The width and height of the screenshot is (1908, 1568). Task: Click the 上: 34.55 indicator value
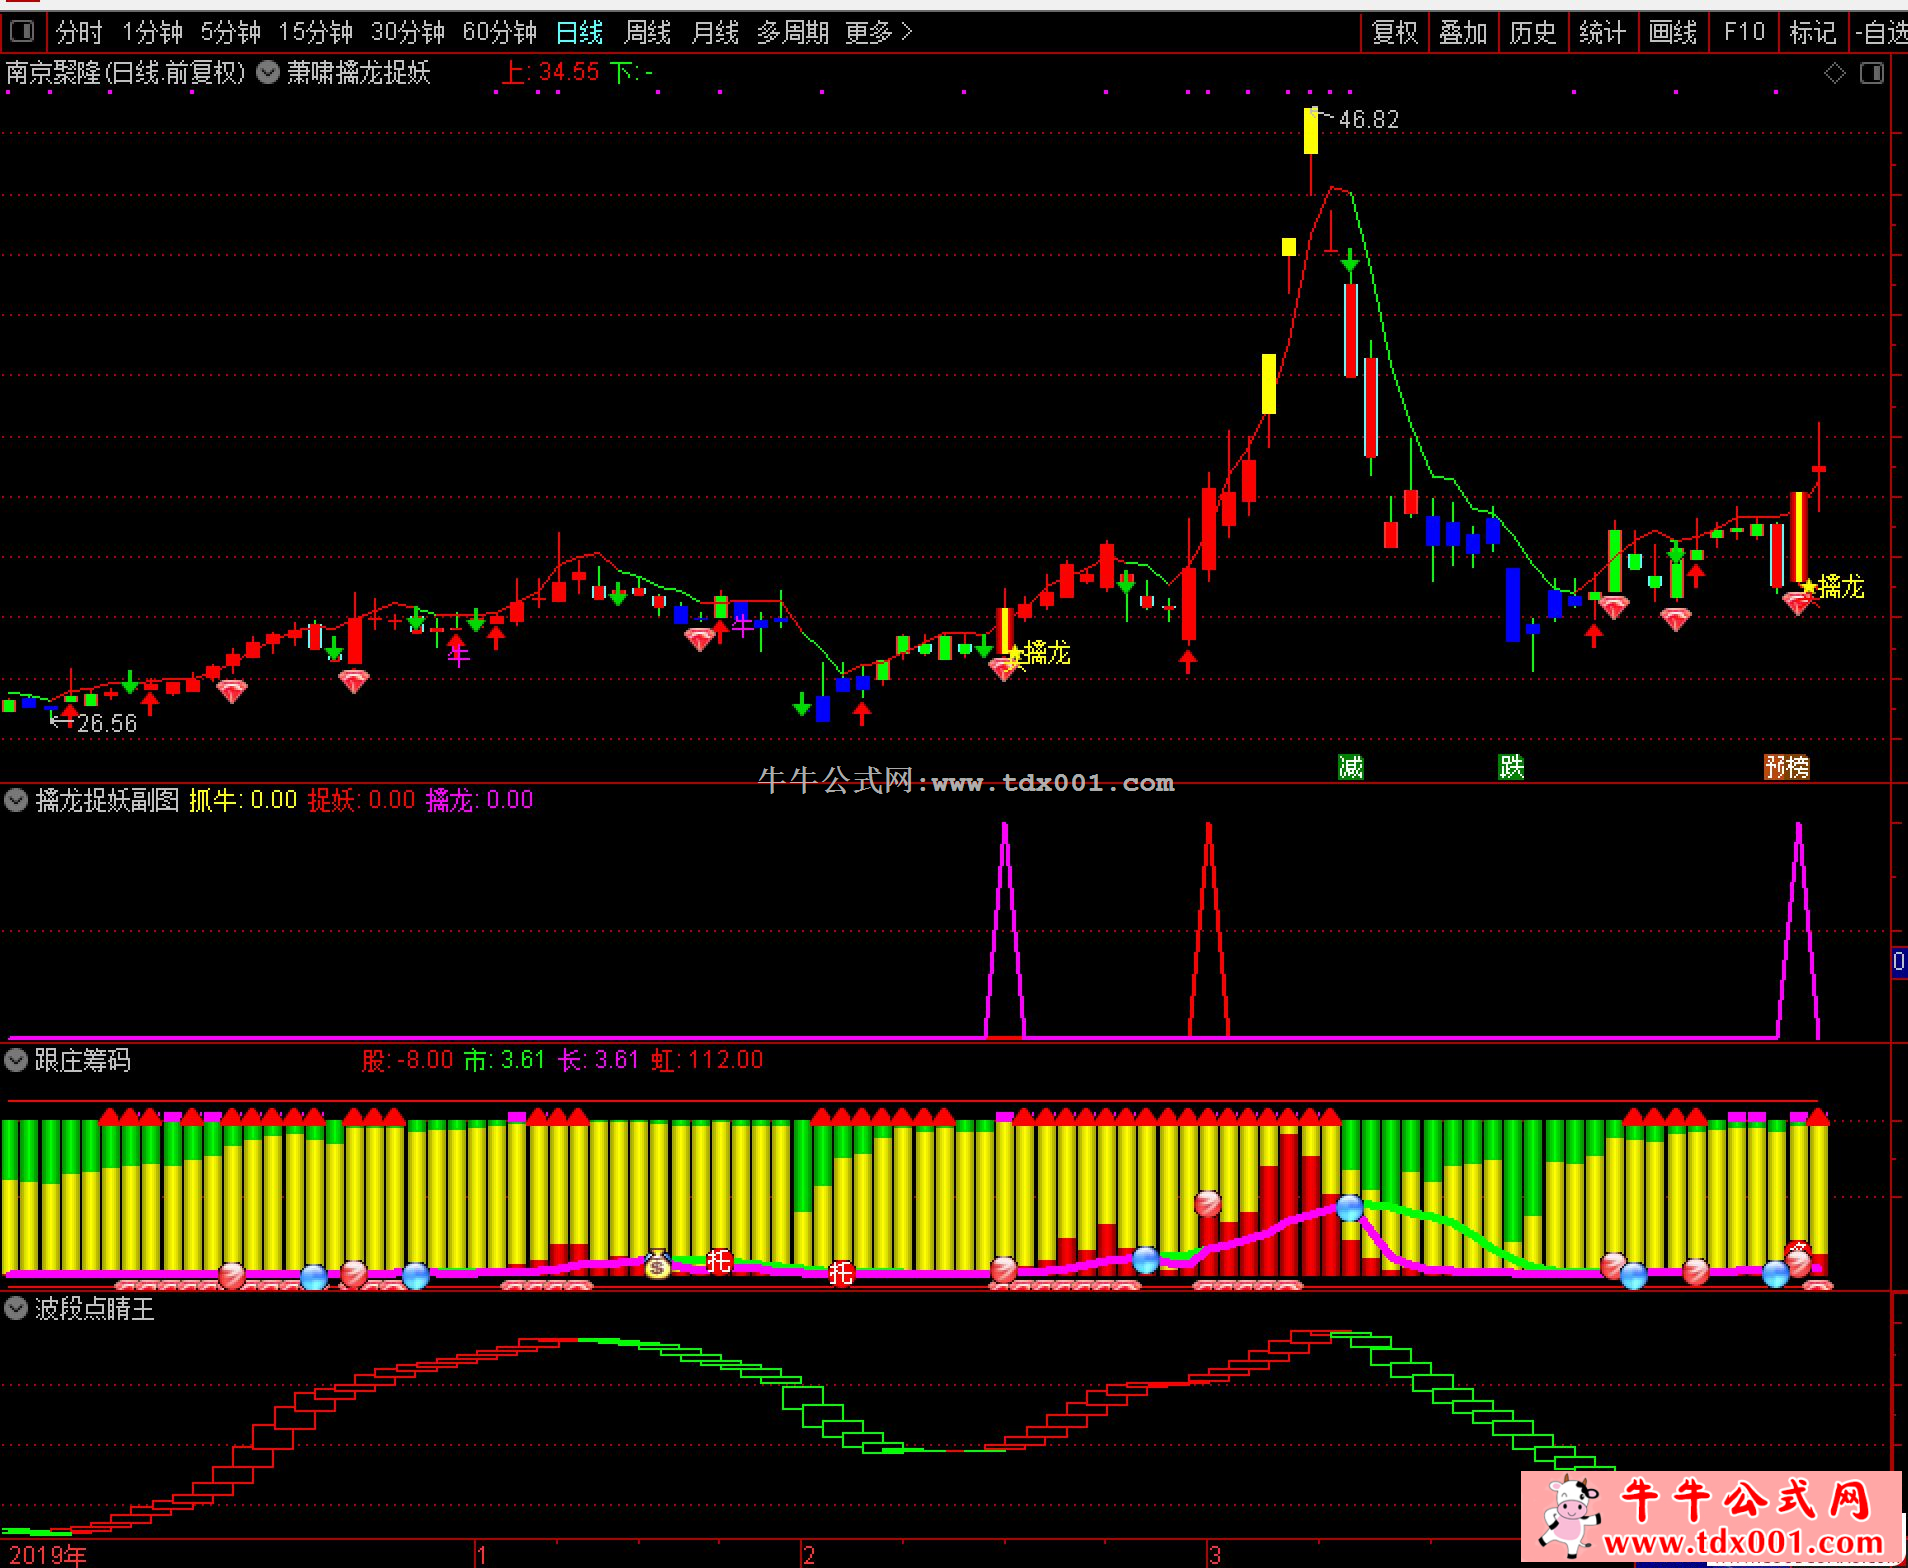[x=551, y=72]
